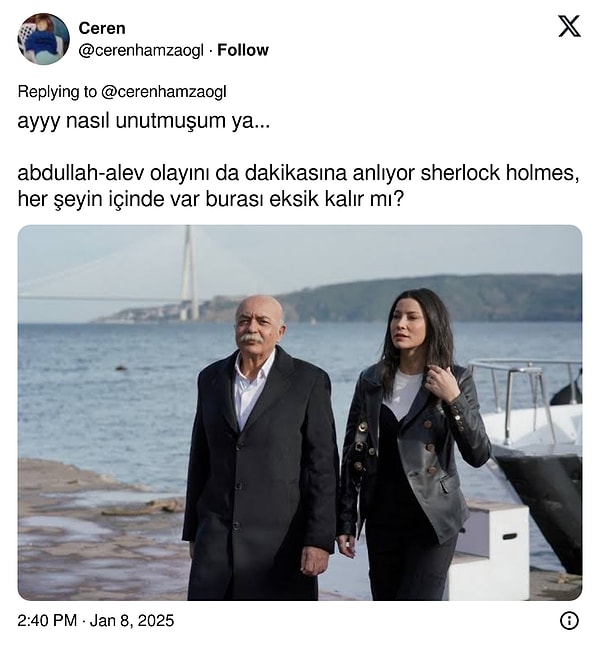Open the X logo link
The width and height of the screenshot is (600, 651).
pyautogui.click(x=569, y=26)
